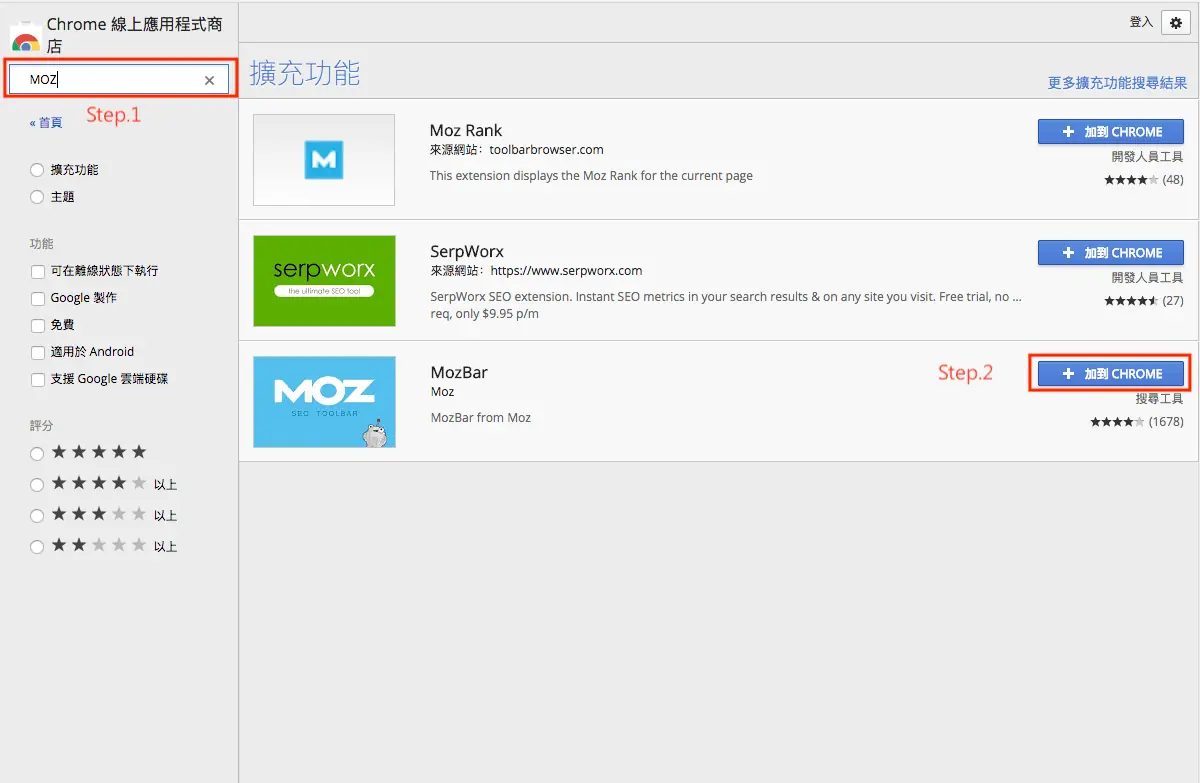Add SerpWorx to Chrome
Viewport: 1200px width, 783px height.
(x=1111, y=253)
